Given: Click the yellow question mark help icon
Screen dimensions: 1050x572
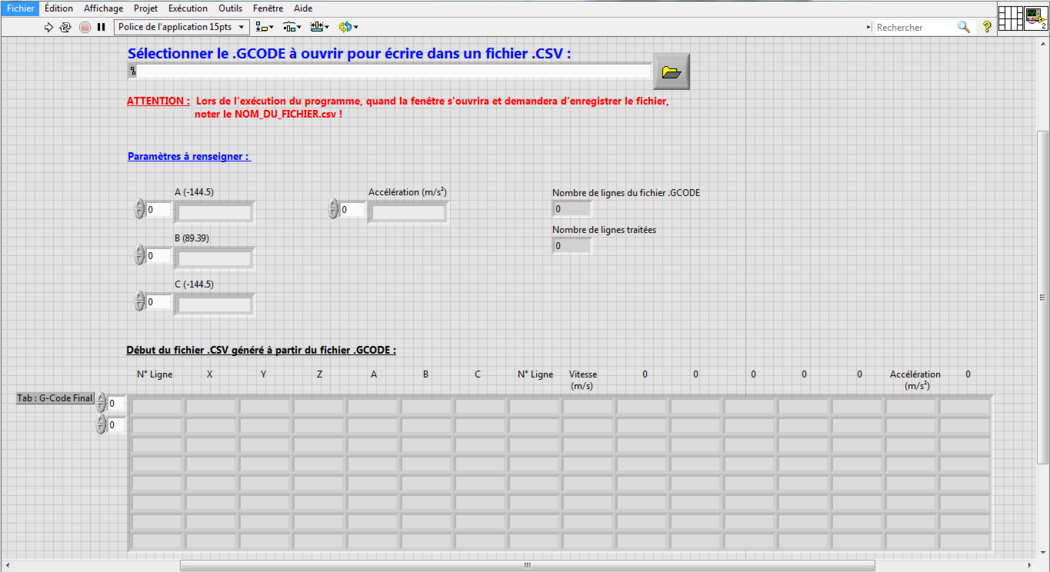Looking at the screenshot, I should (x=986, y=27).
